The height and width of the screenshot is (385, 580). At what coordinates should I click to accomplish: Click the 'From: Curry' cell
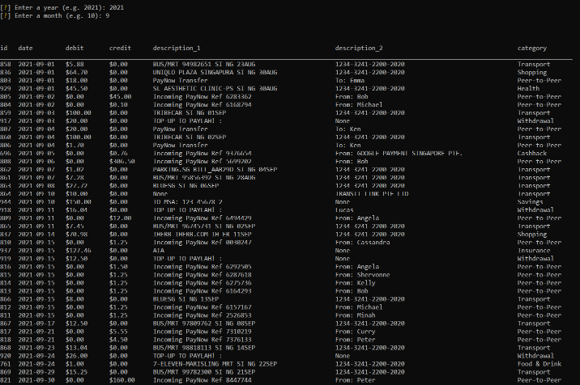[355, 331]
